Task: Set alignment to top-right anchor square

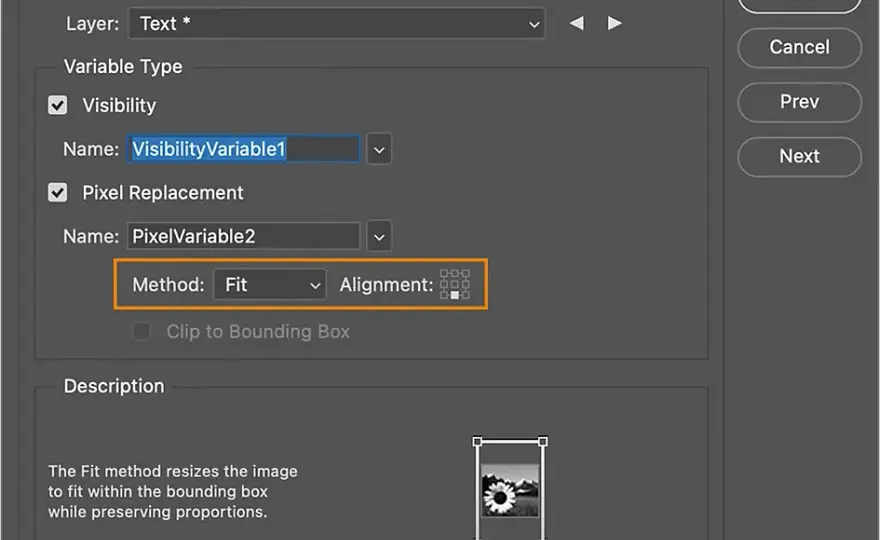Action: click(466, 273)
